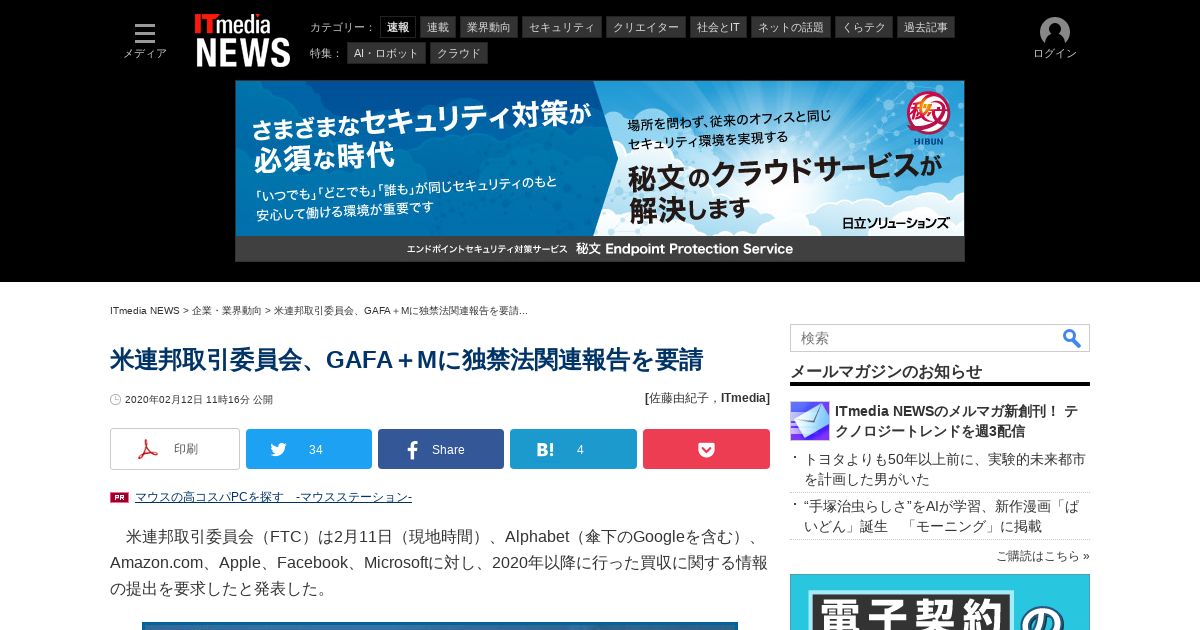This screenshot has width=1200, height=630.
Task: Click author name 佐藤由紀子
Action: coord(680,398)
